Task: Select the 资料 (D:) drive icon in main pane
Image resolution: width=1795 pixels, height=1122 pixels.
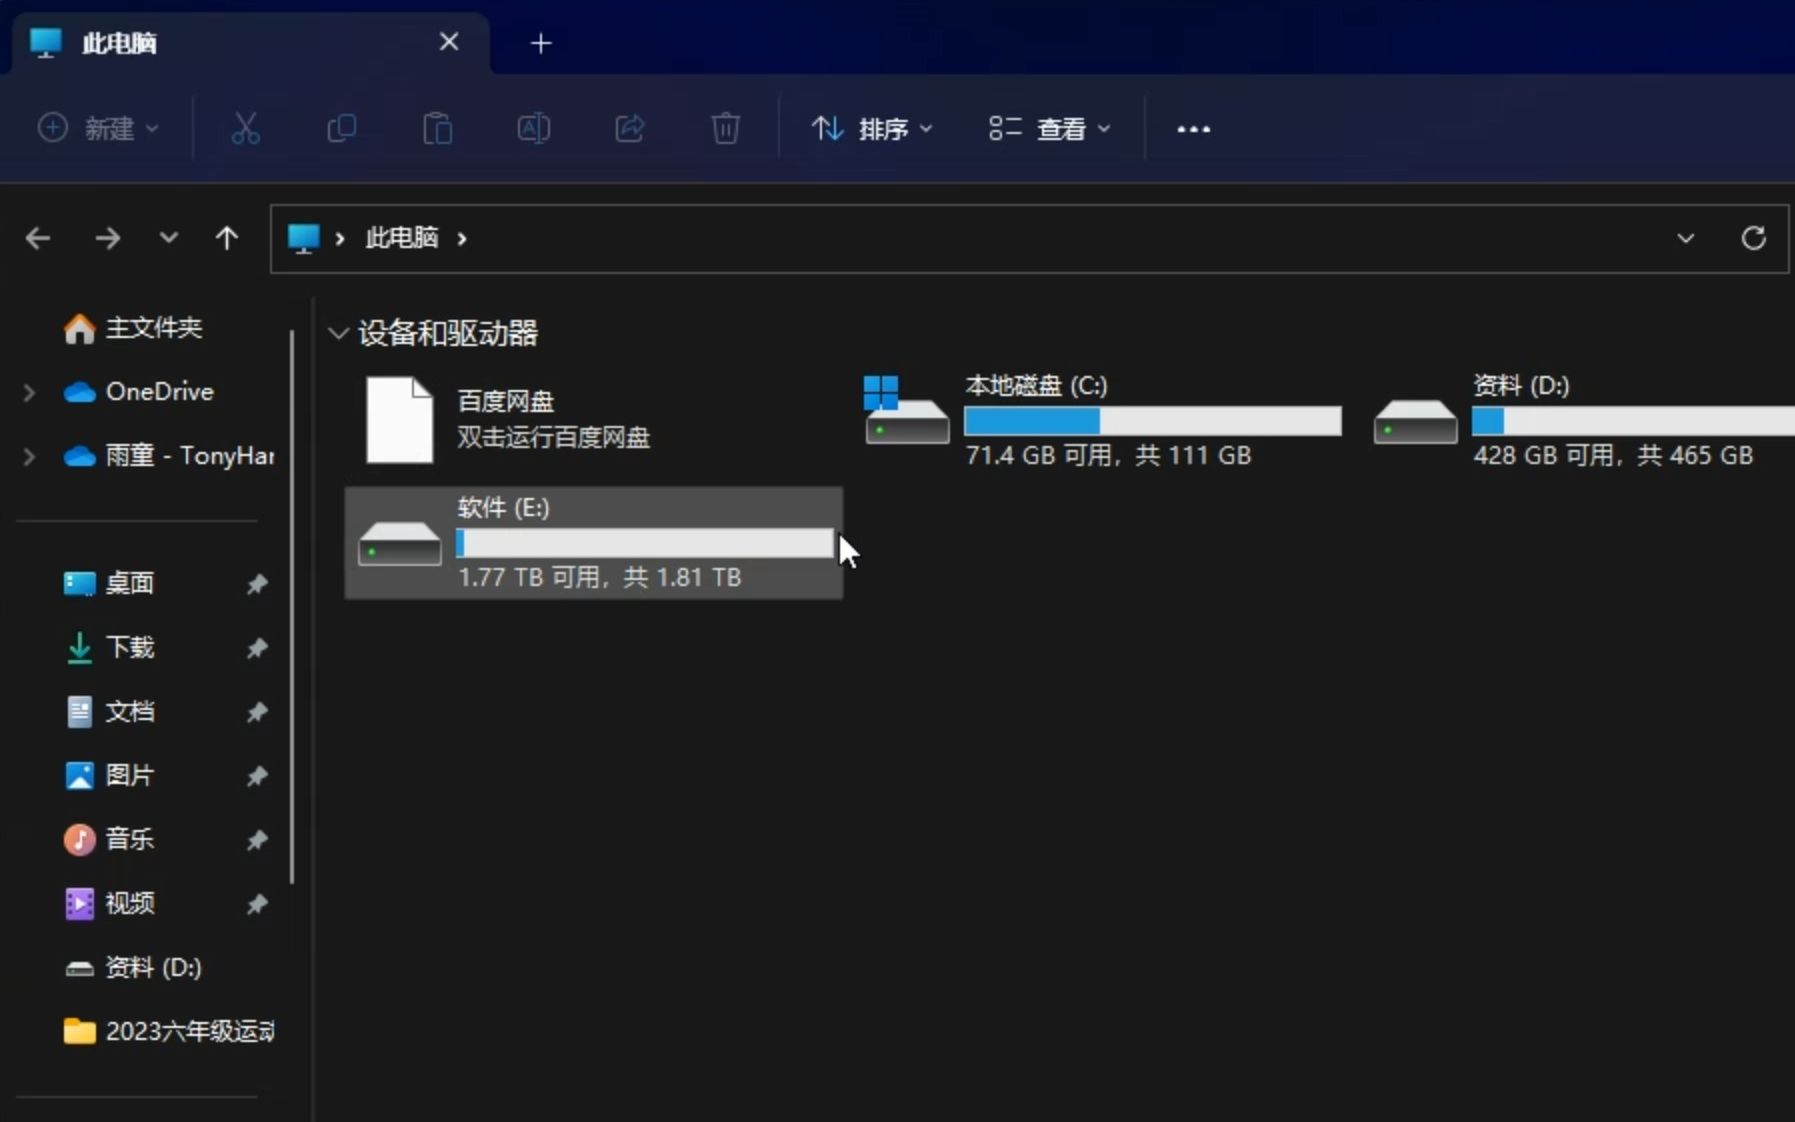Action: pos(1415,421)
